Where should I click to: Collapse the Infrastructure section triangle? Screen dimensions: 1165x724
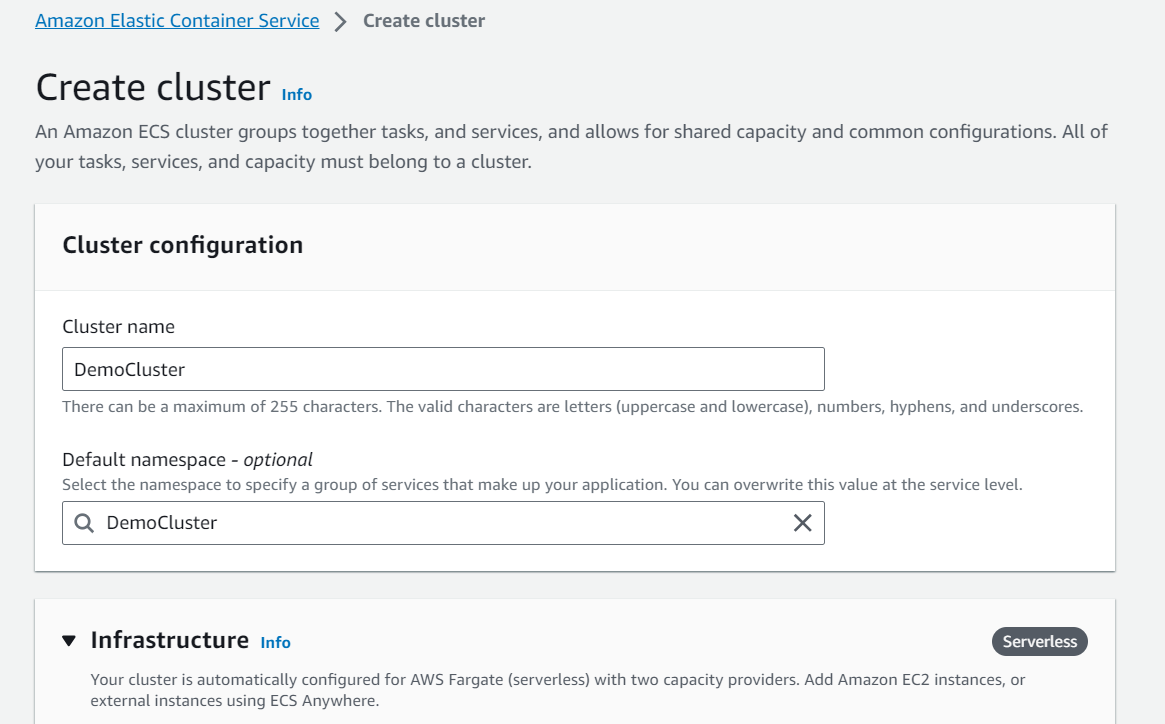[69, 641]
